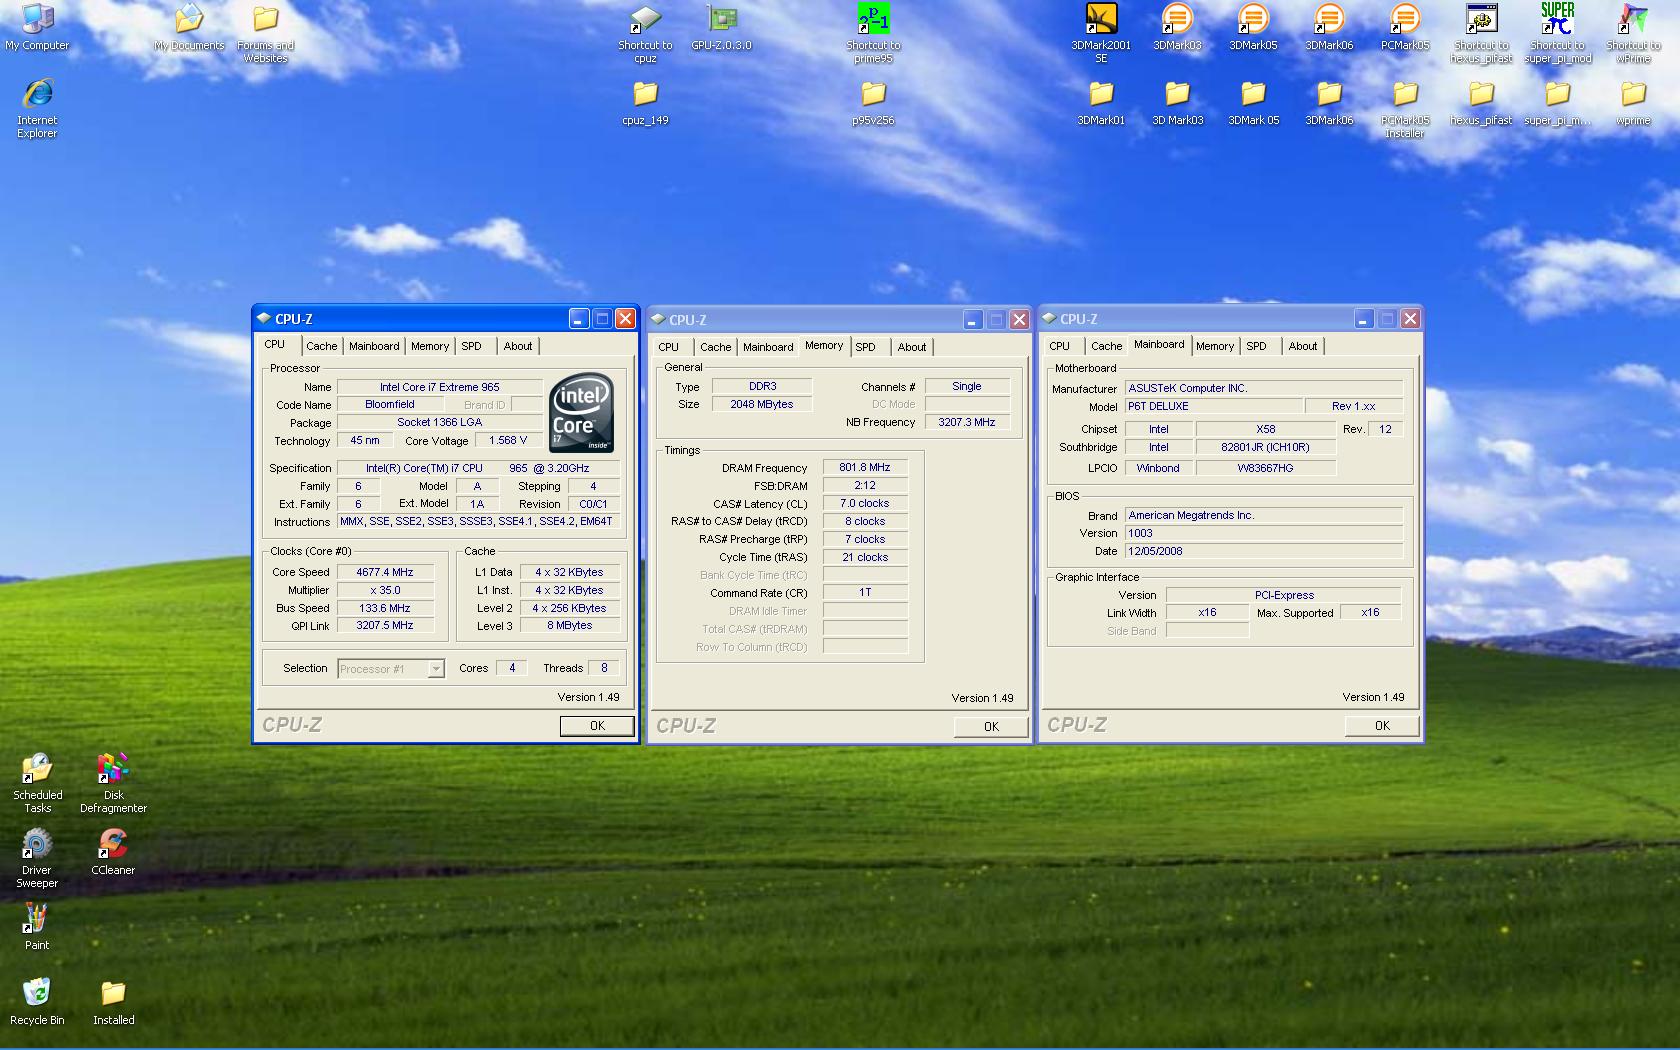Click the P6T DELUXE model field
Image resolution: width=1680 pixels, height=1050 pixels.
[x=1215, y=406]
